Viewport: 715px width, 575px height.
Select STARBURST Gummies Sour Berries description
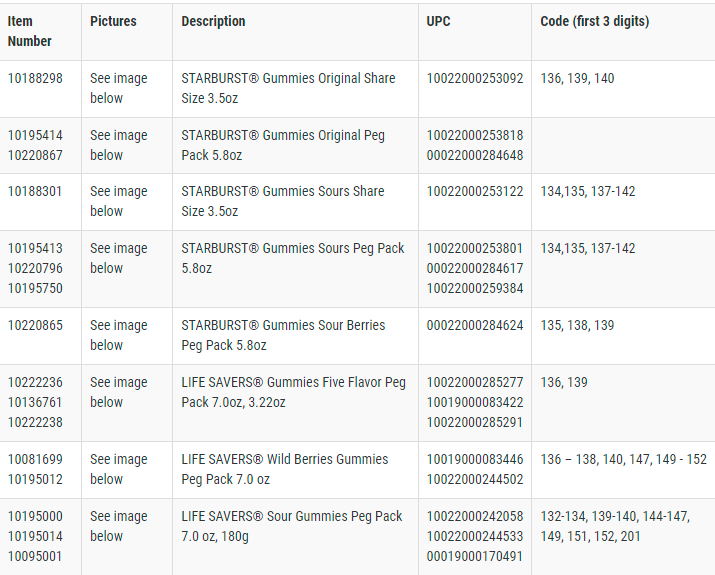pos(283,335)
